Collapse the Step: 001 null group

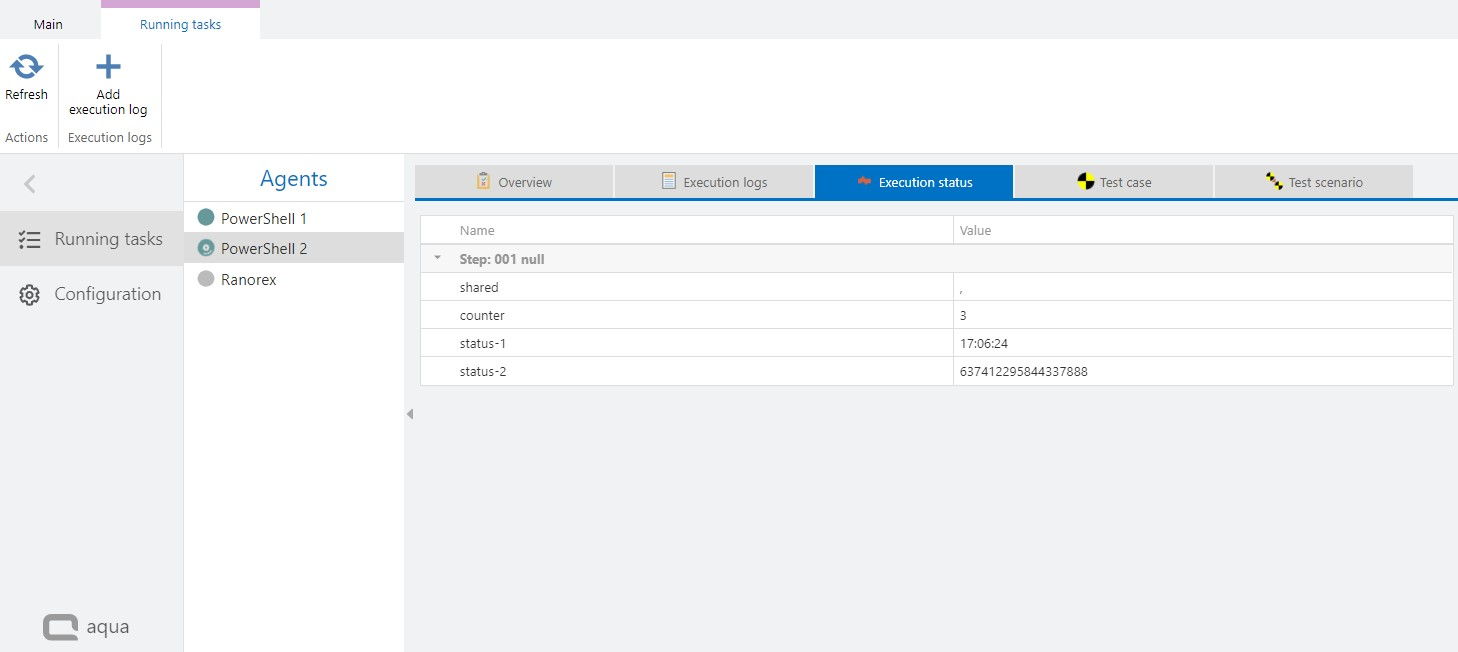coord(437,258)
